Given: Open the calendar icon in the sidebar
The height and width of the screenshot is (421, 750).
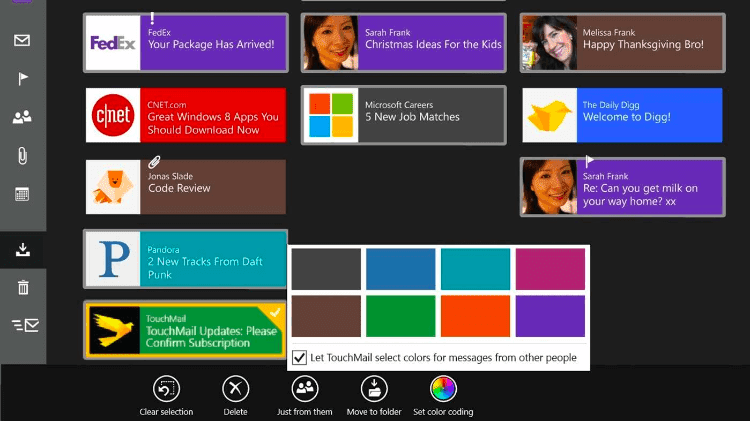Looking at the screenshot, I should pyautogui.click(x=21, y=194).
